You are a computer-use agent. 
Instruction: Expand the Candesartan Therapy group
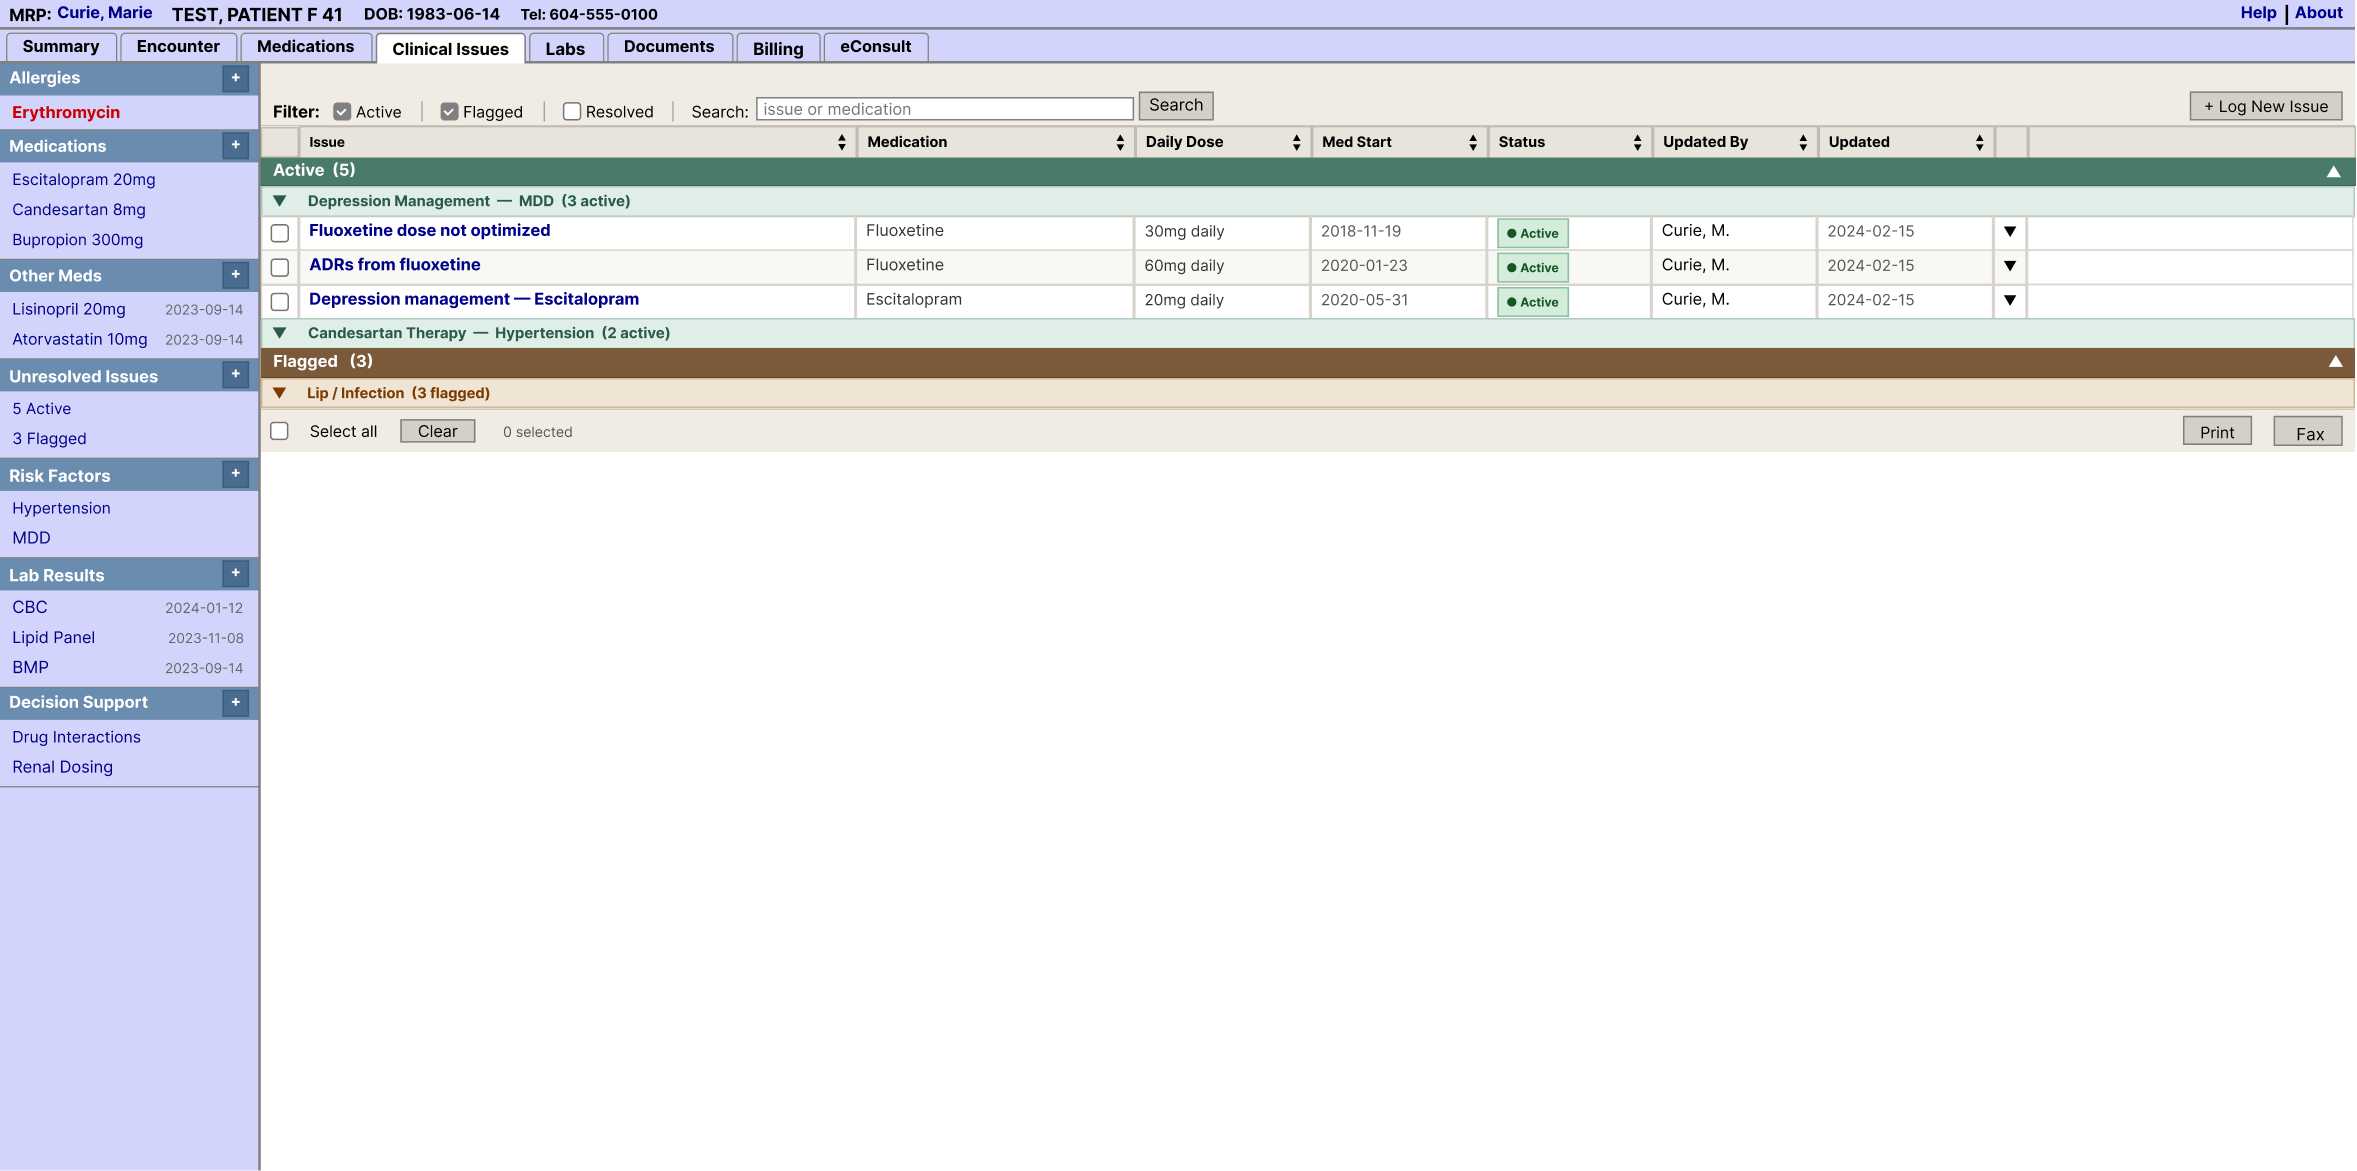tap(280, 333)
